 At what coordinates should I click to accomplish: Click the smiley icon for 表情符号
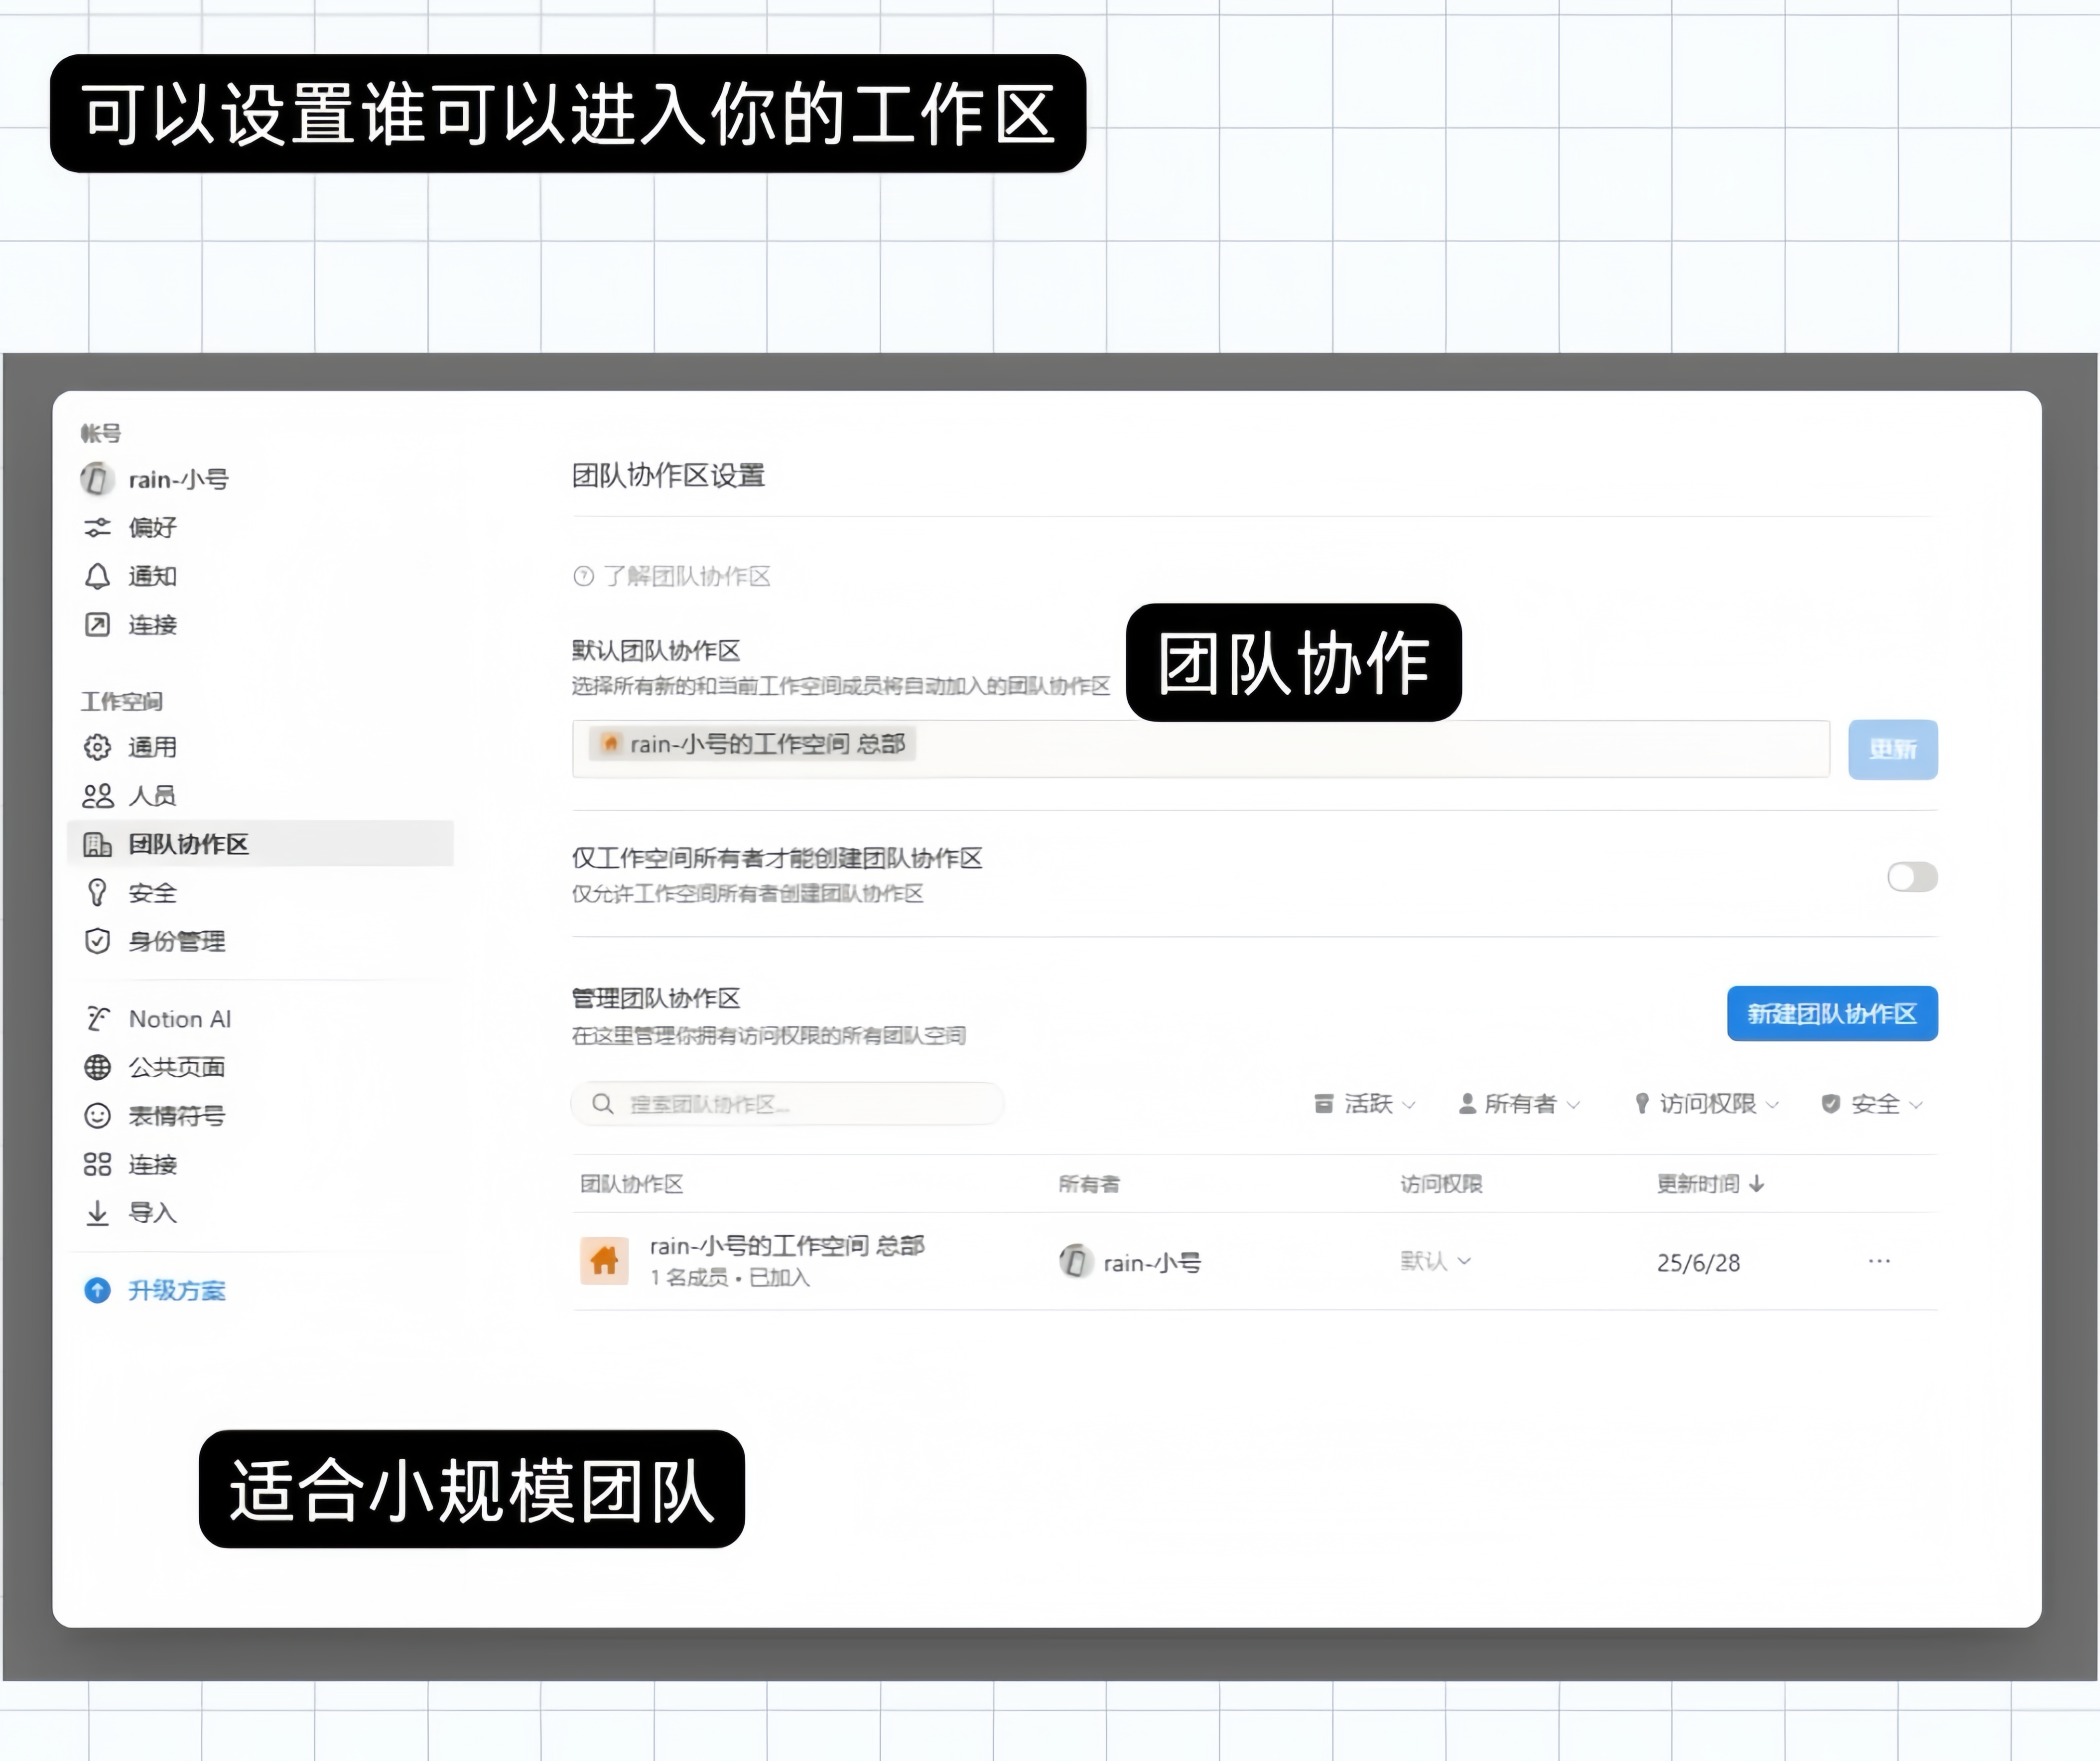[97, 1116]
